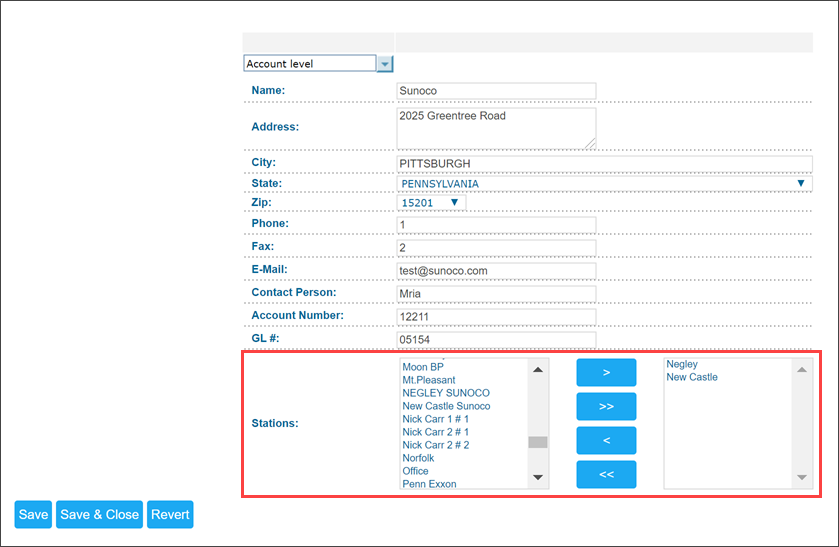Remove selected station with < button
The image size is (839, 547).
pos(606,440)
